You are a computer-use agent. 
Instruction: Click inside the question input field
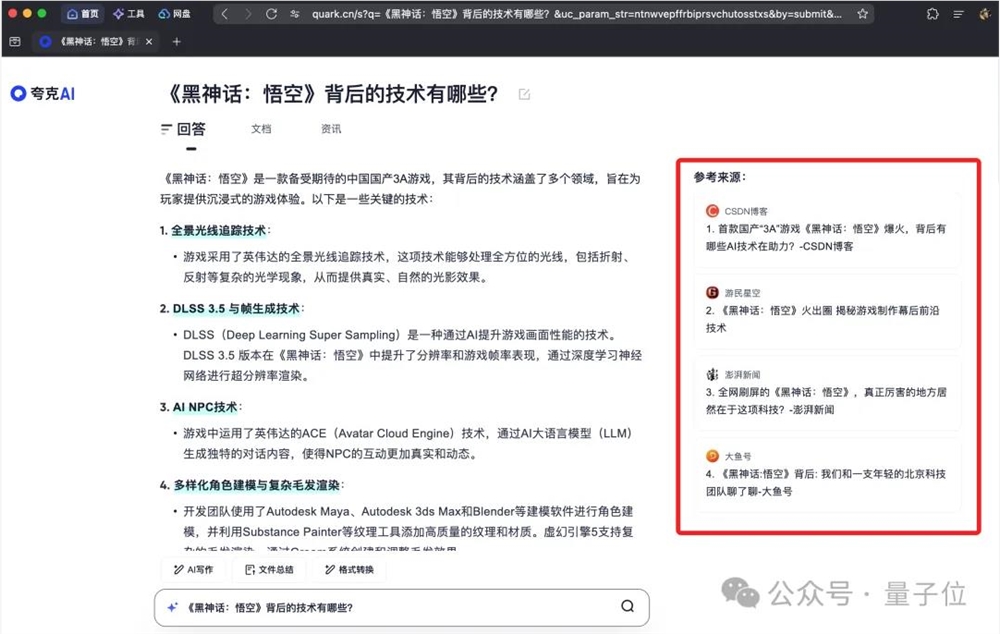(x=400, y=606)
